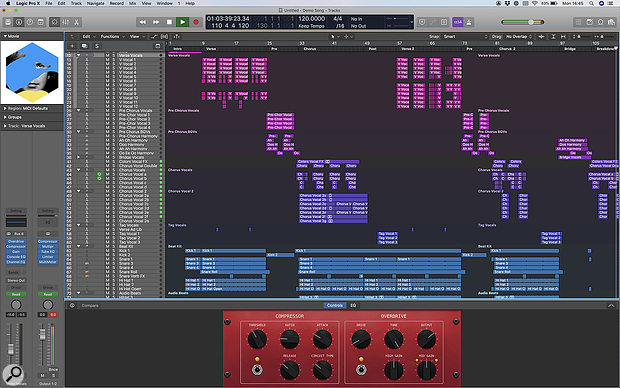Click the Fast Forward transport button
This screenshot has width=620, height=388.
click(156, 22)
